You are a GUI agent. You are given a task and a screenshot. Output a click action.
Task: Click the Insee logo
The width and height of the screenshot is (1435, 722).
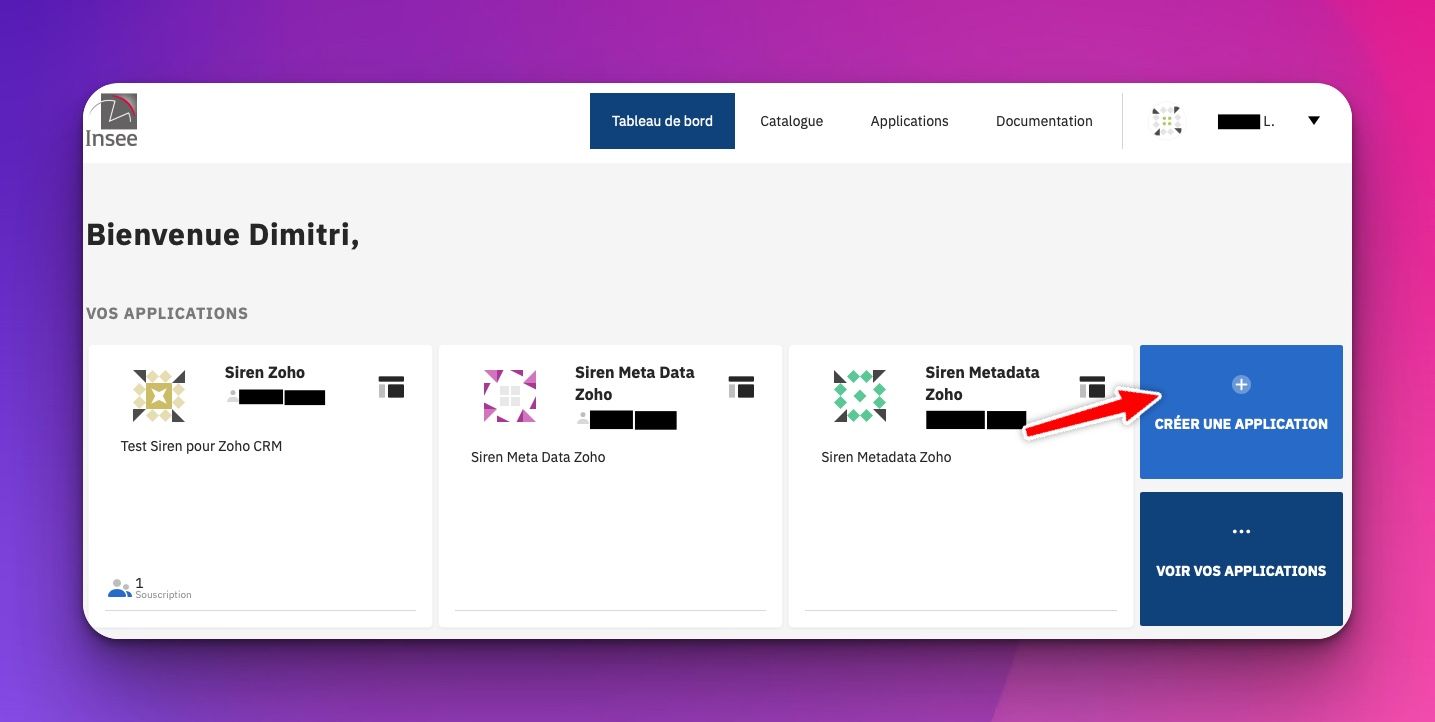tap(111, 121)
